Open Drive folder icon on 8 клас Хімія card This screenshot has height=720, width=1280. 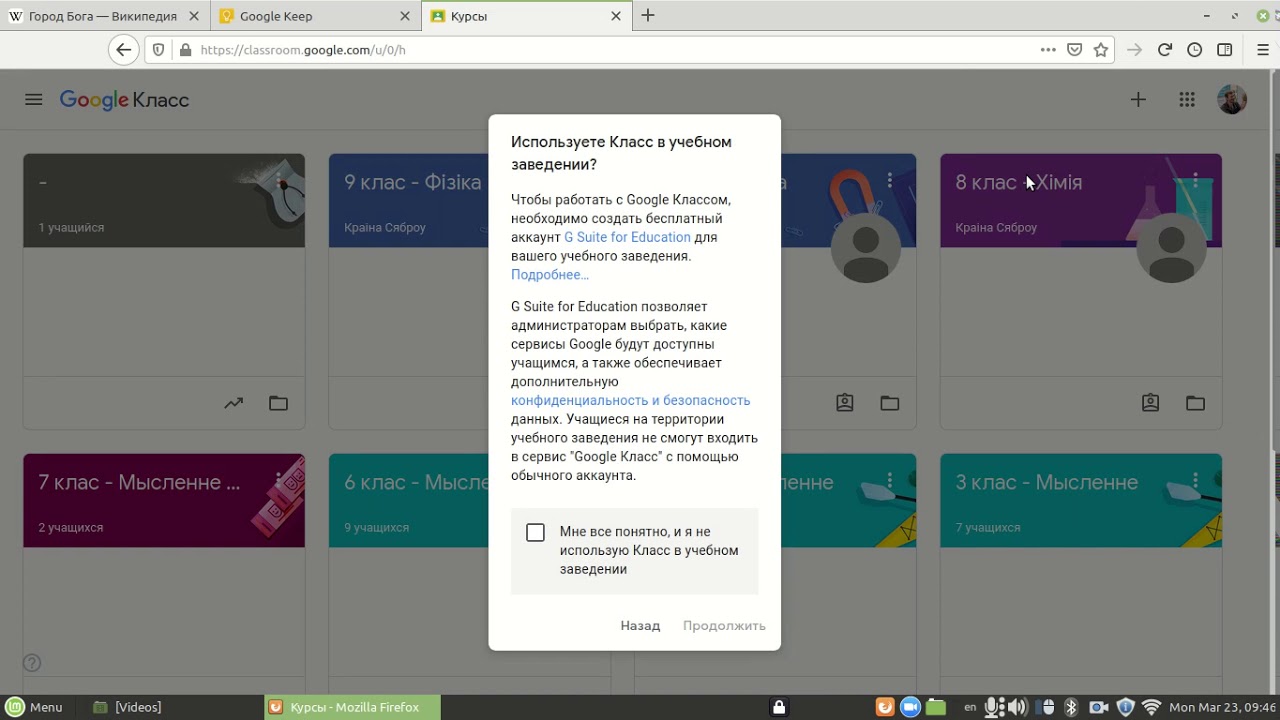pos(1195,403)
